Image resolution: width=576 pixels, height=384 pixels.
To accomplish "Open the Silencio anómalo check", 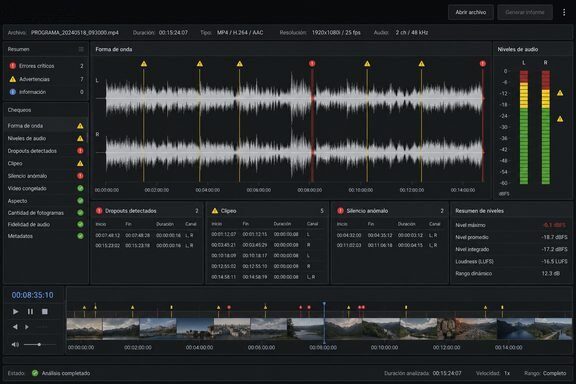I will [x=46, y=176].
